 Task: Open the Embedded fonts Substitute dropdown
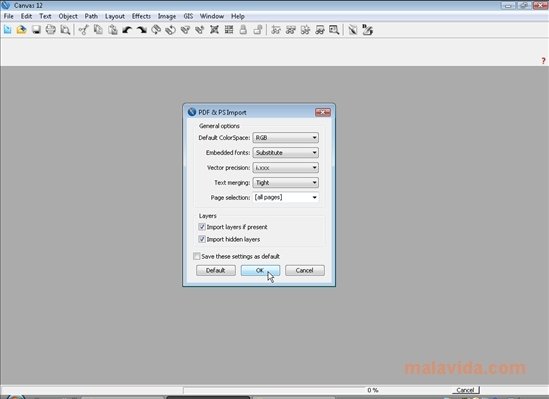pos(285,153)
